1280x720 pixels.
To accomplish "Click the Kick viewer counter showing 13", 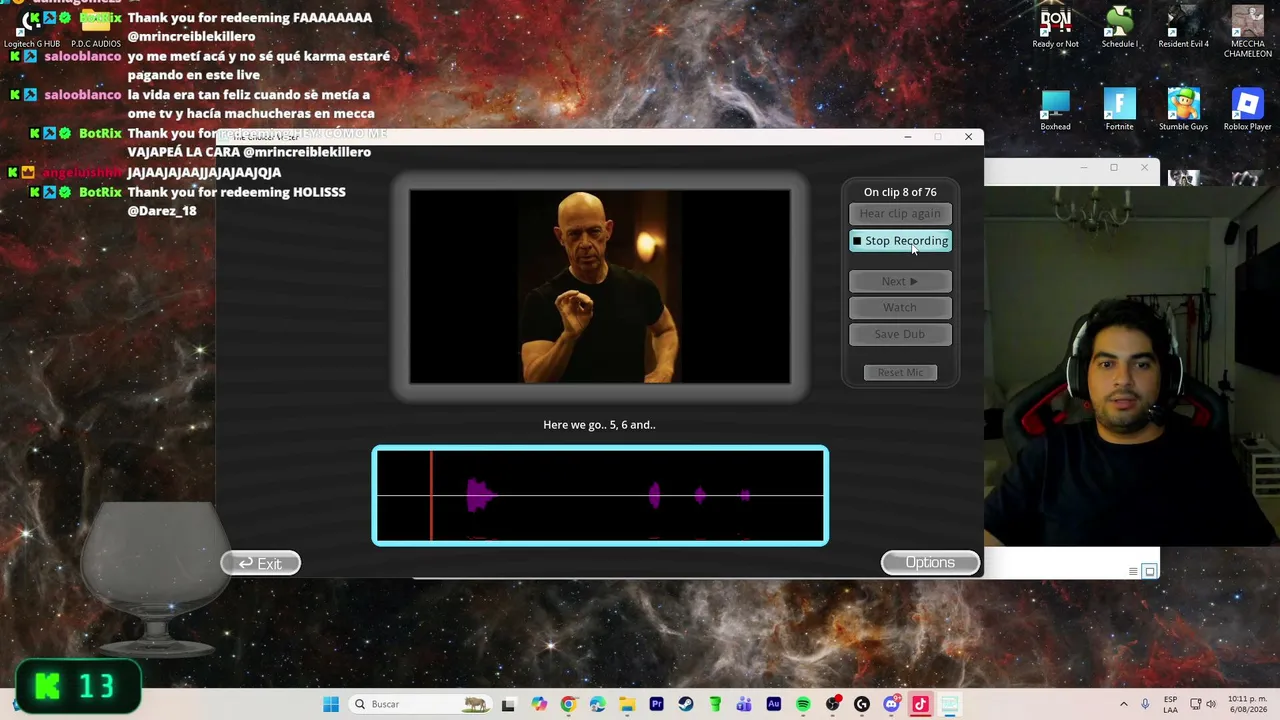I will point(77,686).
